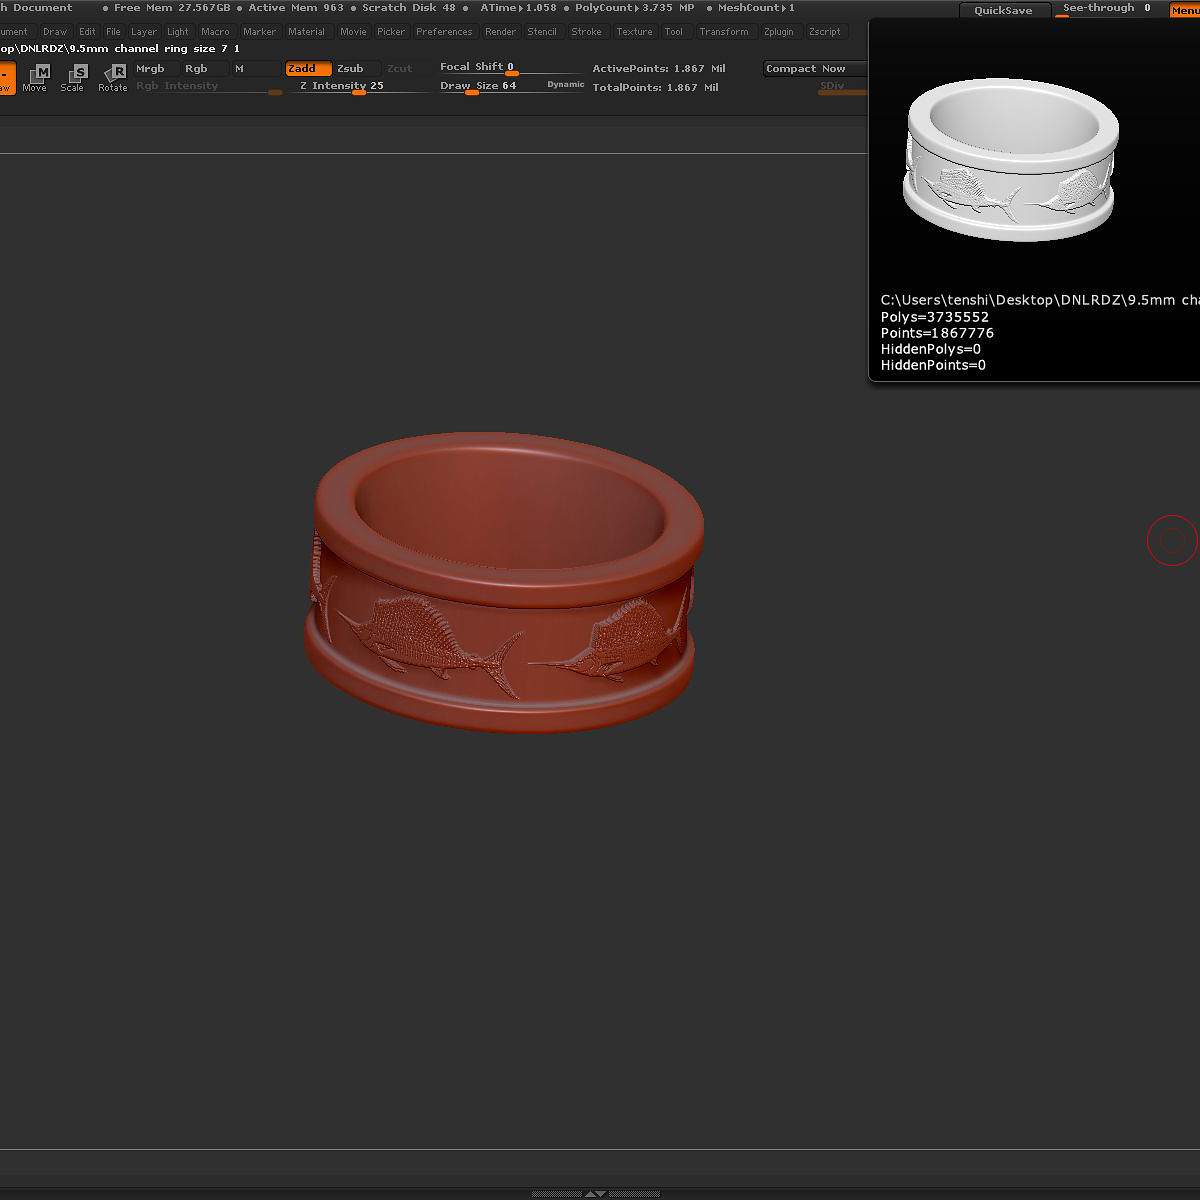Open the File menu

[x=114, y=32]
